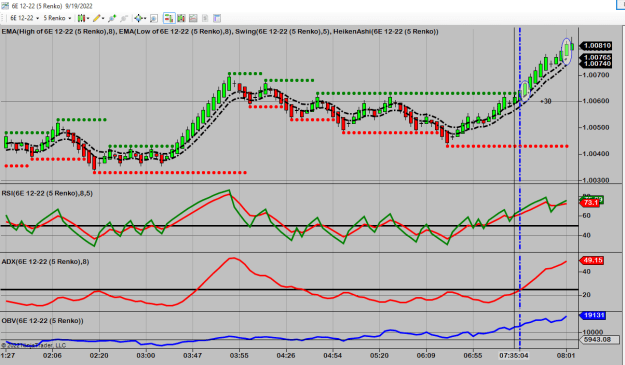Click the 07:35:04 time marker on the axis
Screen dimensions: 625x365
click(x=514, y=355)
